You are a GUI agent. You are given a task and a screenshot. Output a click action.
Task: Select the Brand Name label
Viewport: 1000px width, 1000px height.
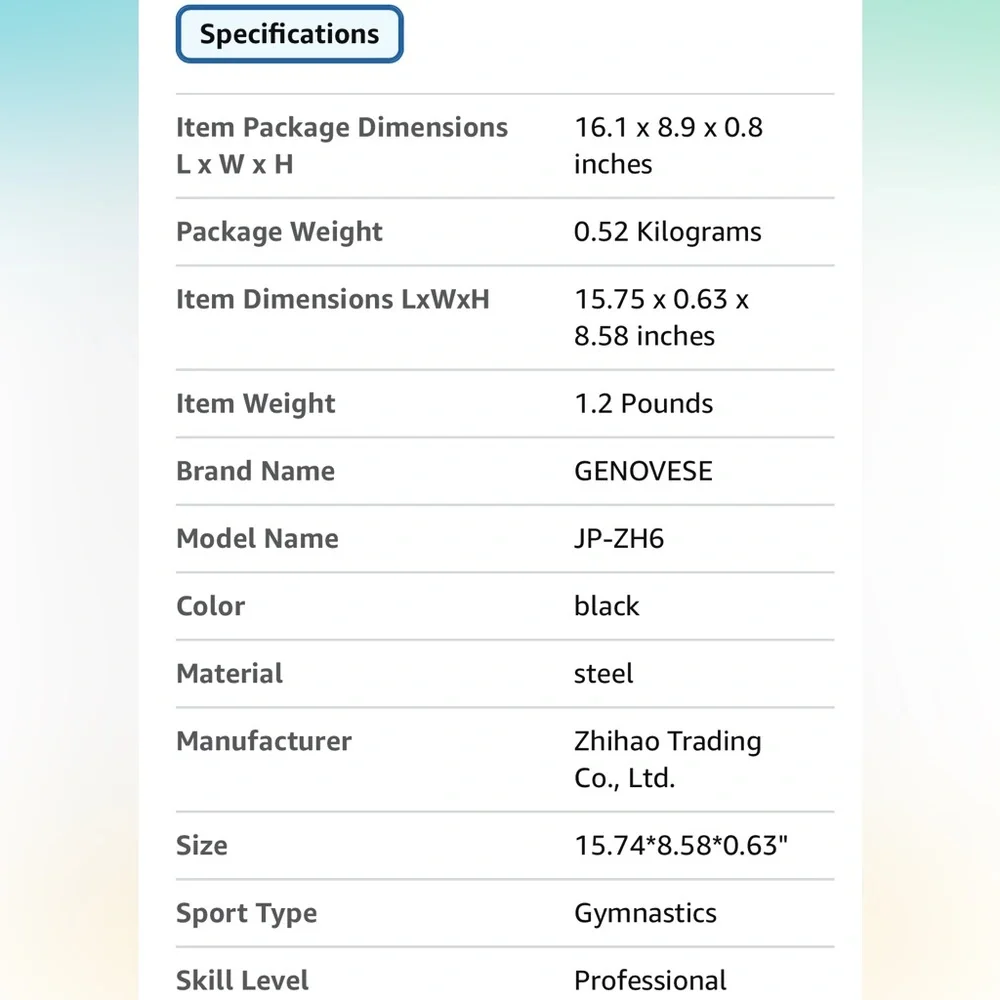tap(256, 471)
